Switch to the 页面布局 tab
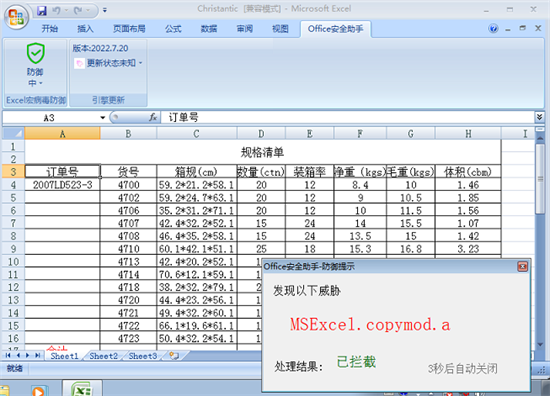This screenshot has width=550, height=396. pyautogui.click(x=129, y=29)
